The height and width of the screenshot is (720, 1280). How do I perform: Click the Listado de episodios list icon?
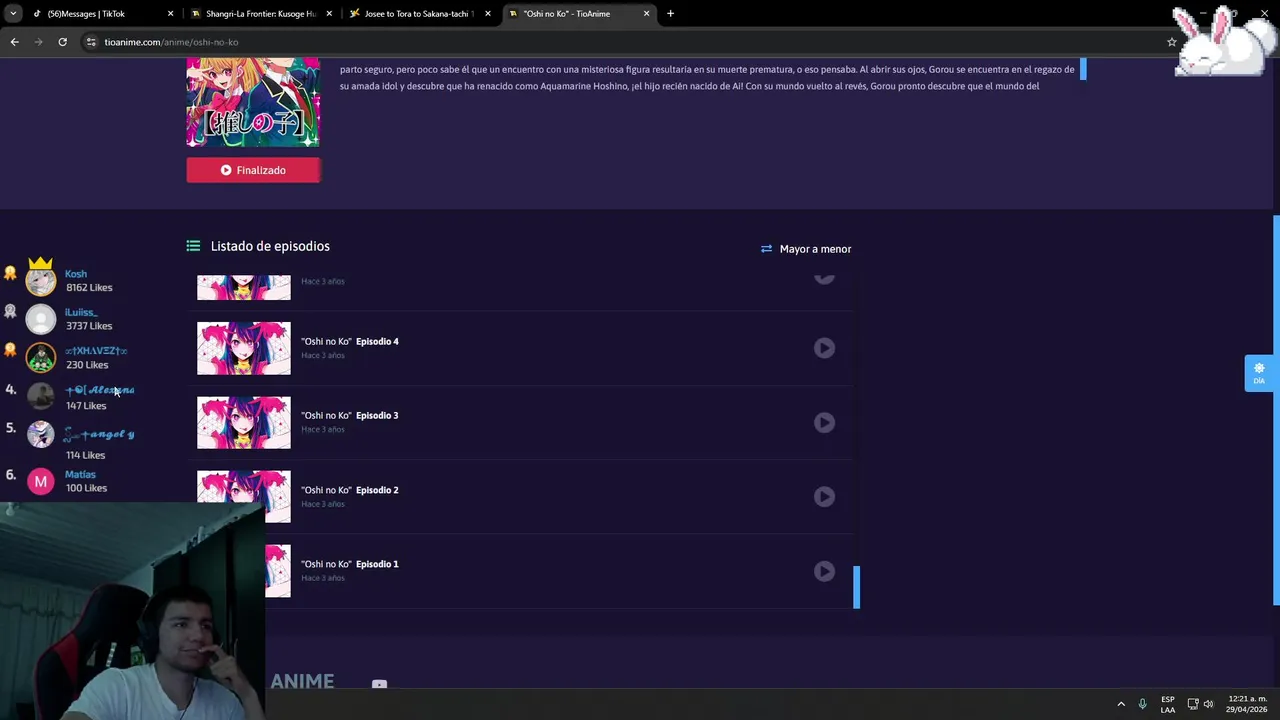pos(193,246)
